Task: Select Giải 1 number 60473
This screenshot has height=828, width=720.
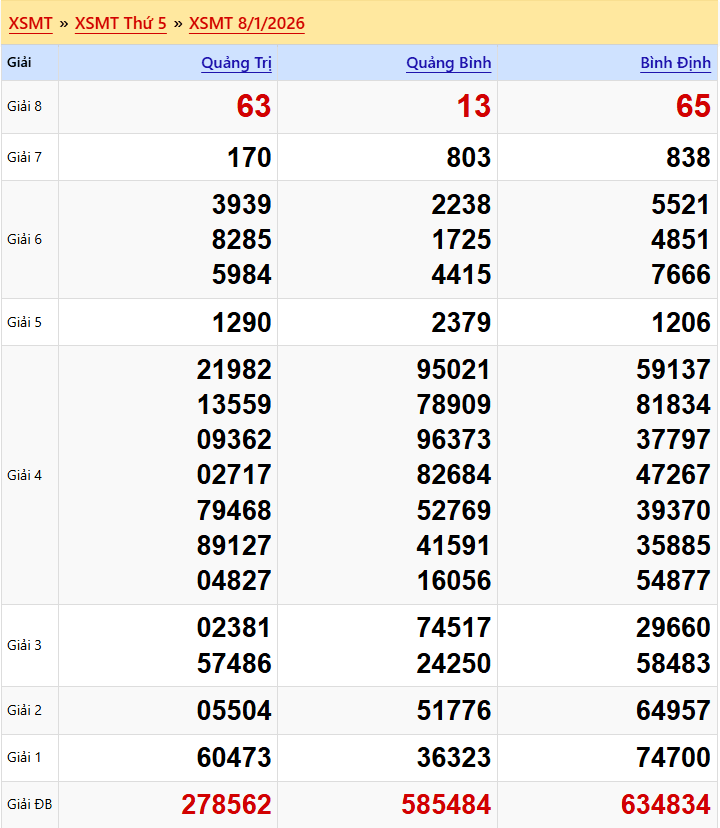Action: (x=234, y=758)
